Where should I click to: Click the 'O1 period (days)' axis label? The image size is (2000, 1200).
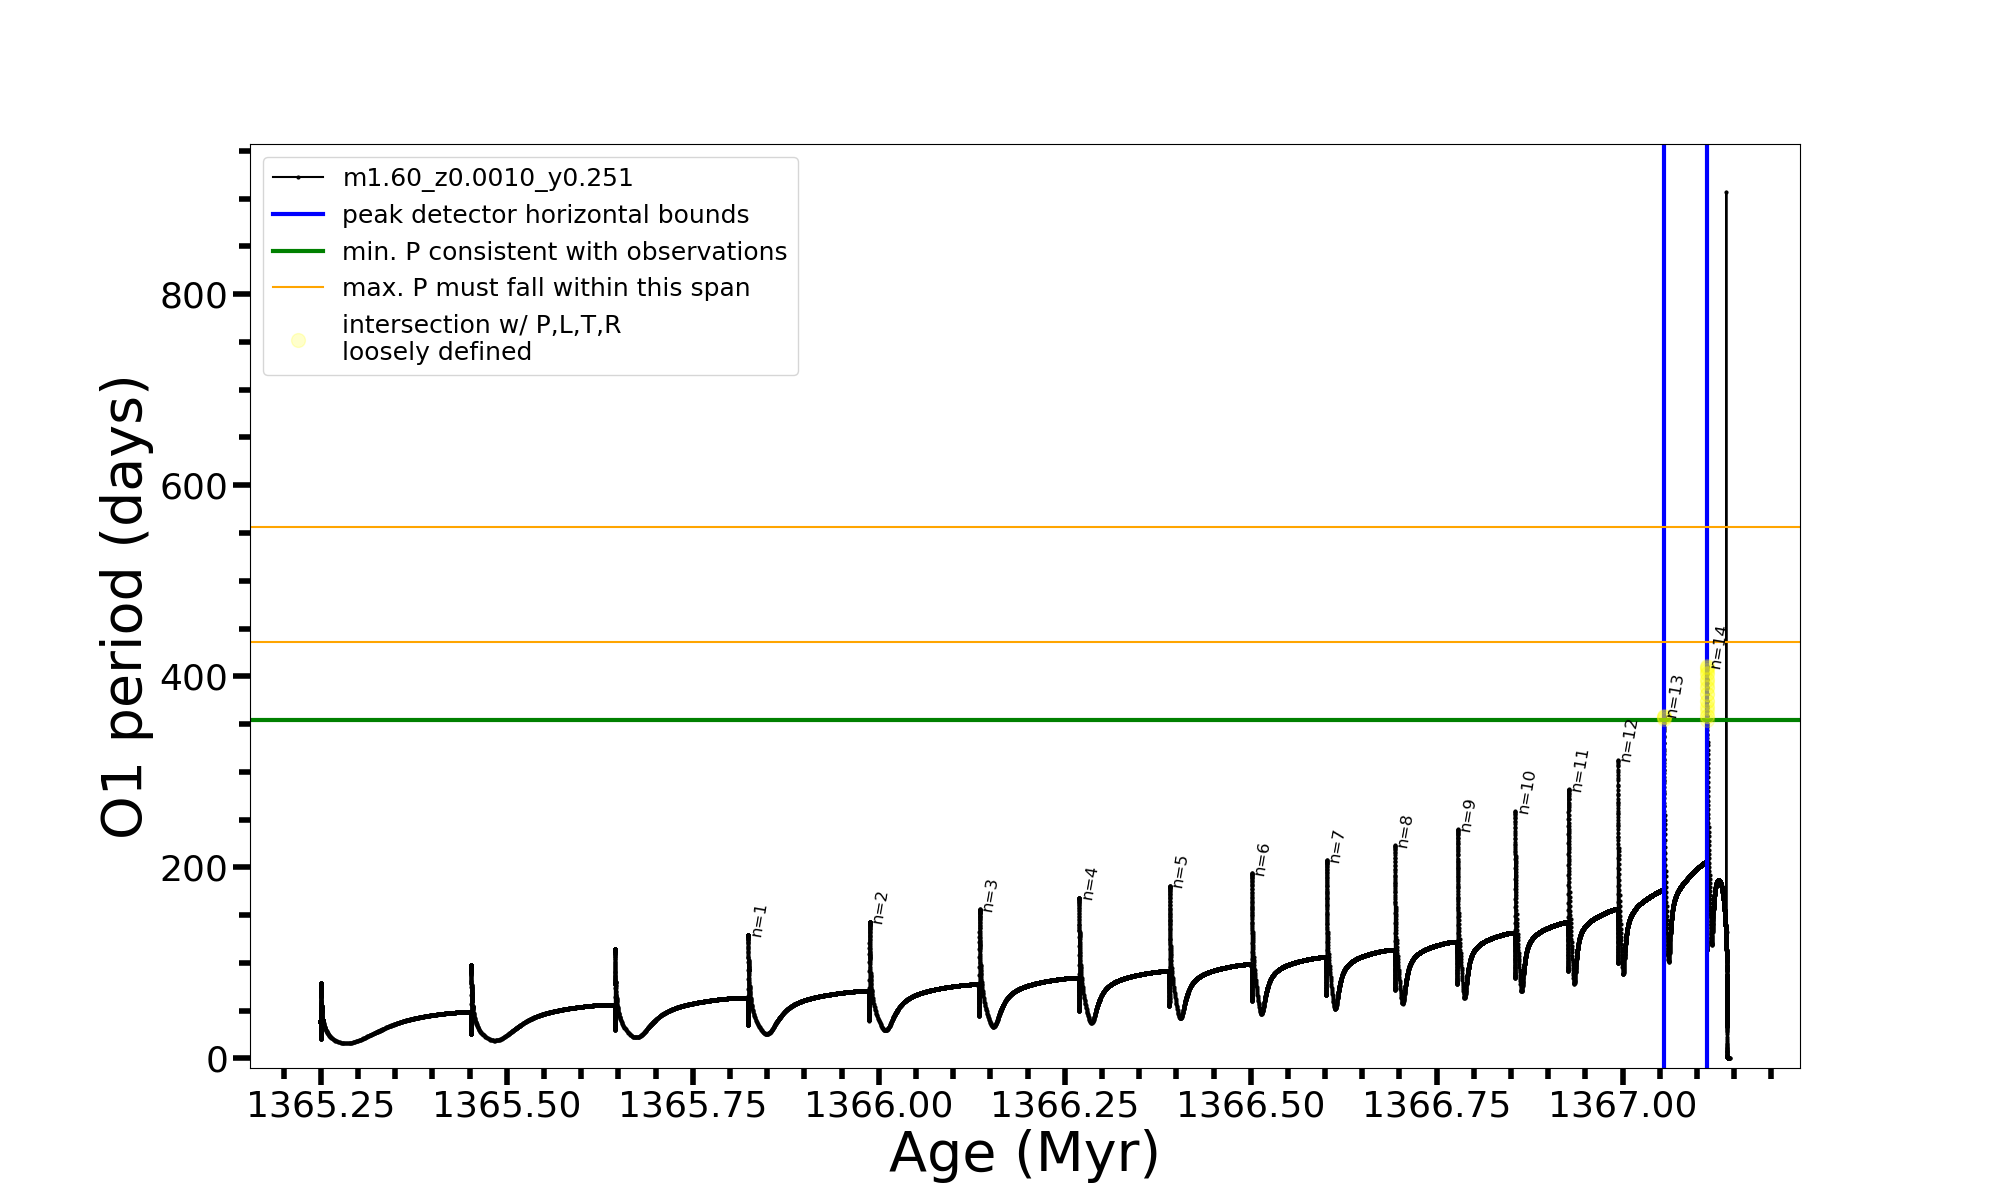pyautogui.click(x=124, y=607)
